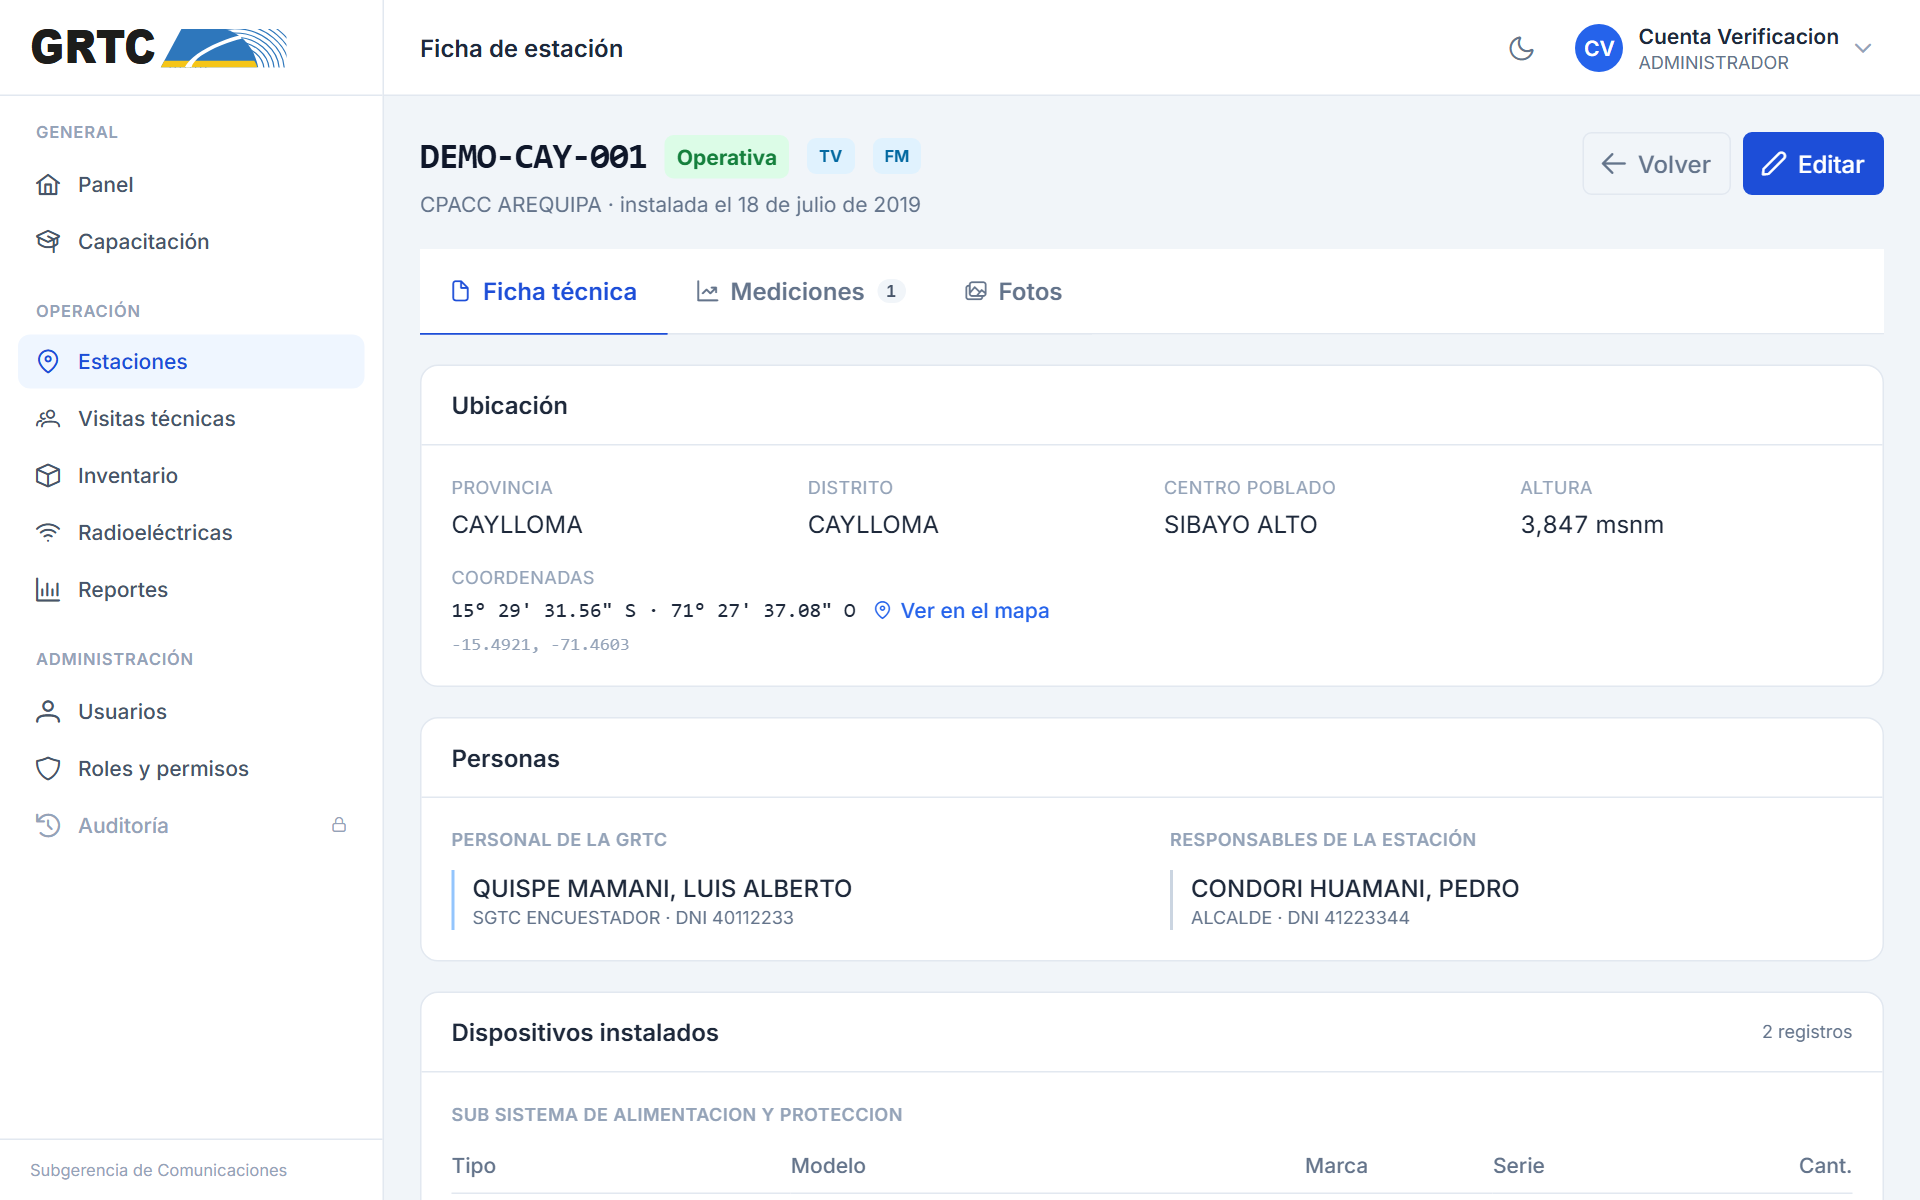Toggle dark mode with the moon icon

(1521, 48)
